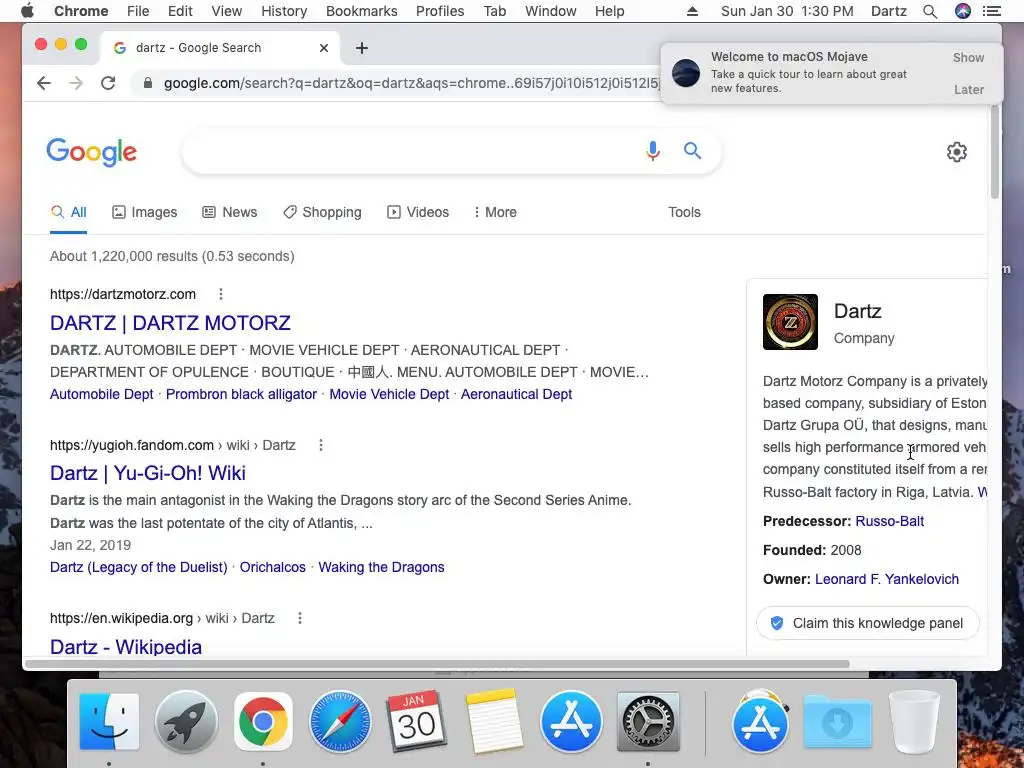
Task: Click the vertical page scrollbar thumb
Action: [995, 150]
